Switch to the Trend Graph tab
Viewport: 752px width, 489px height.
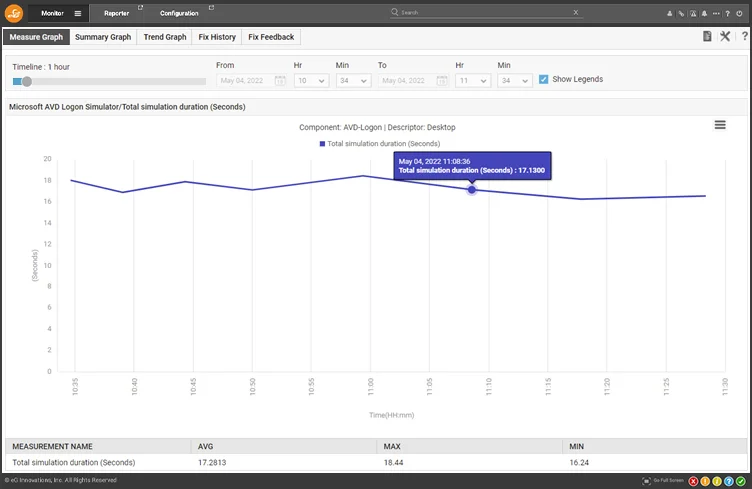tap(164, 37)
